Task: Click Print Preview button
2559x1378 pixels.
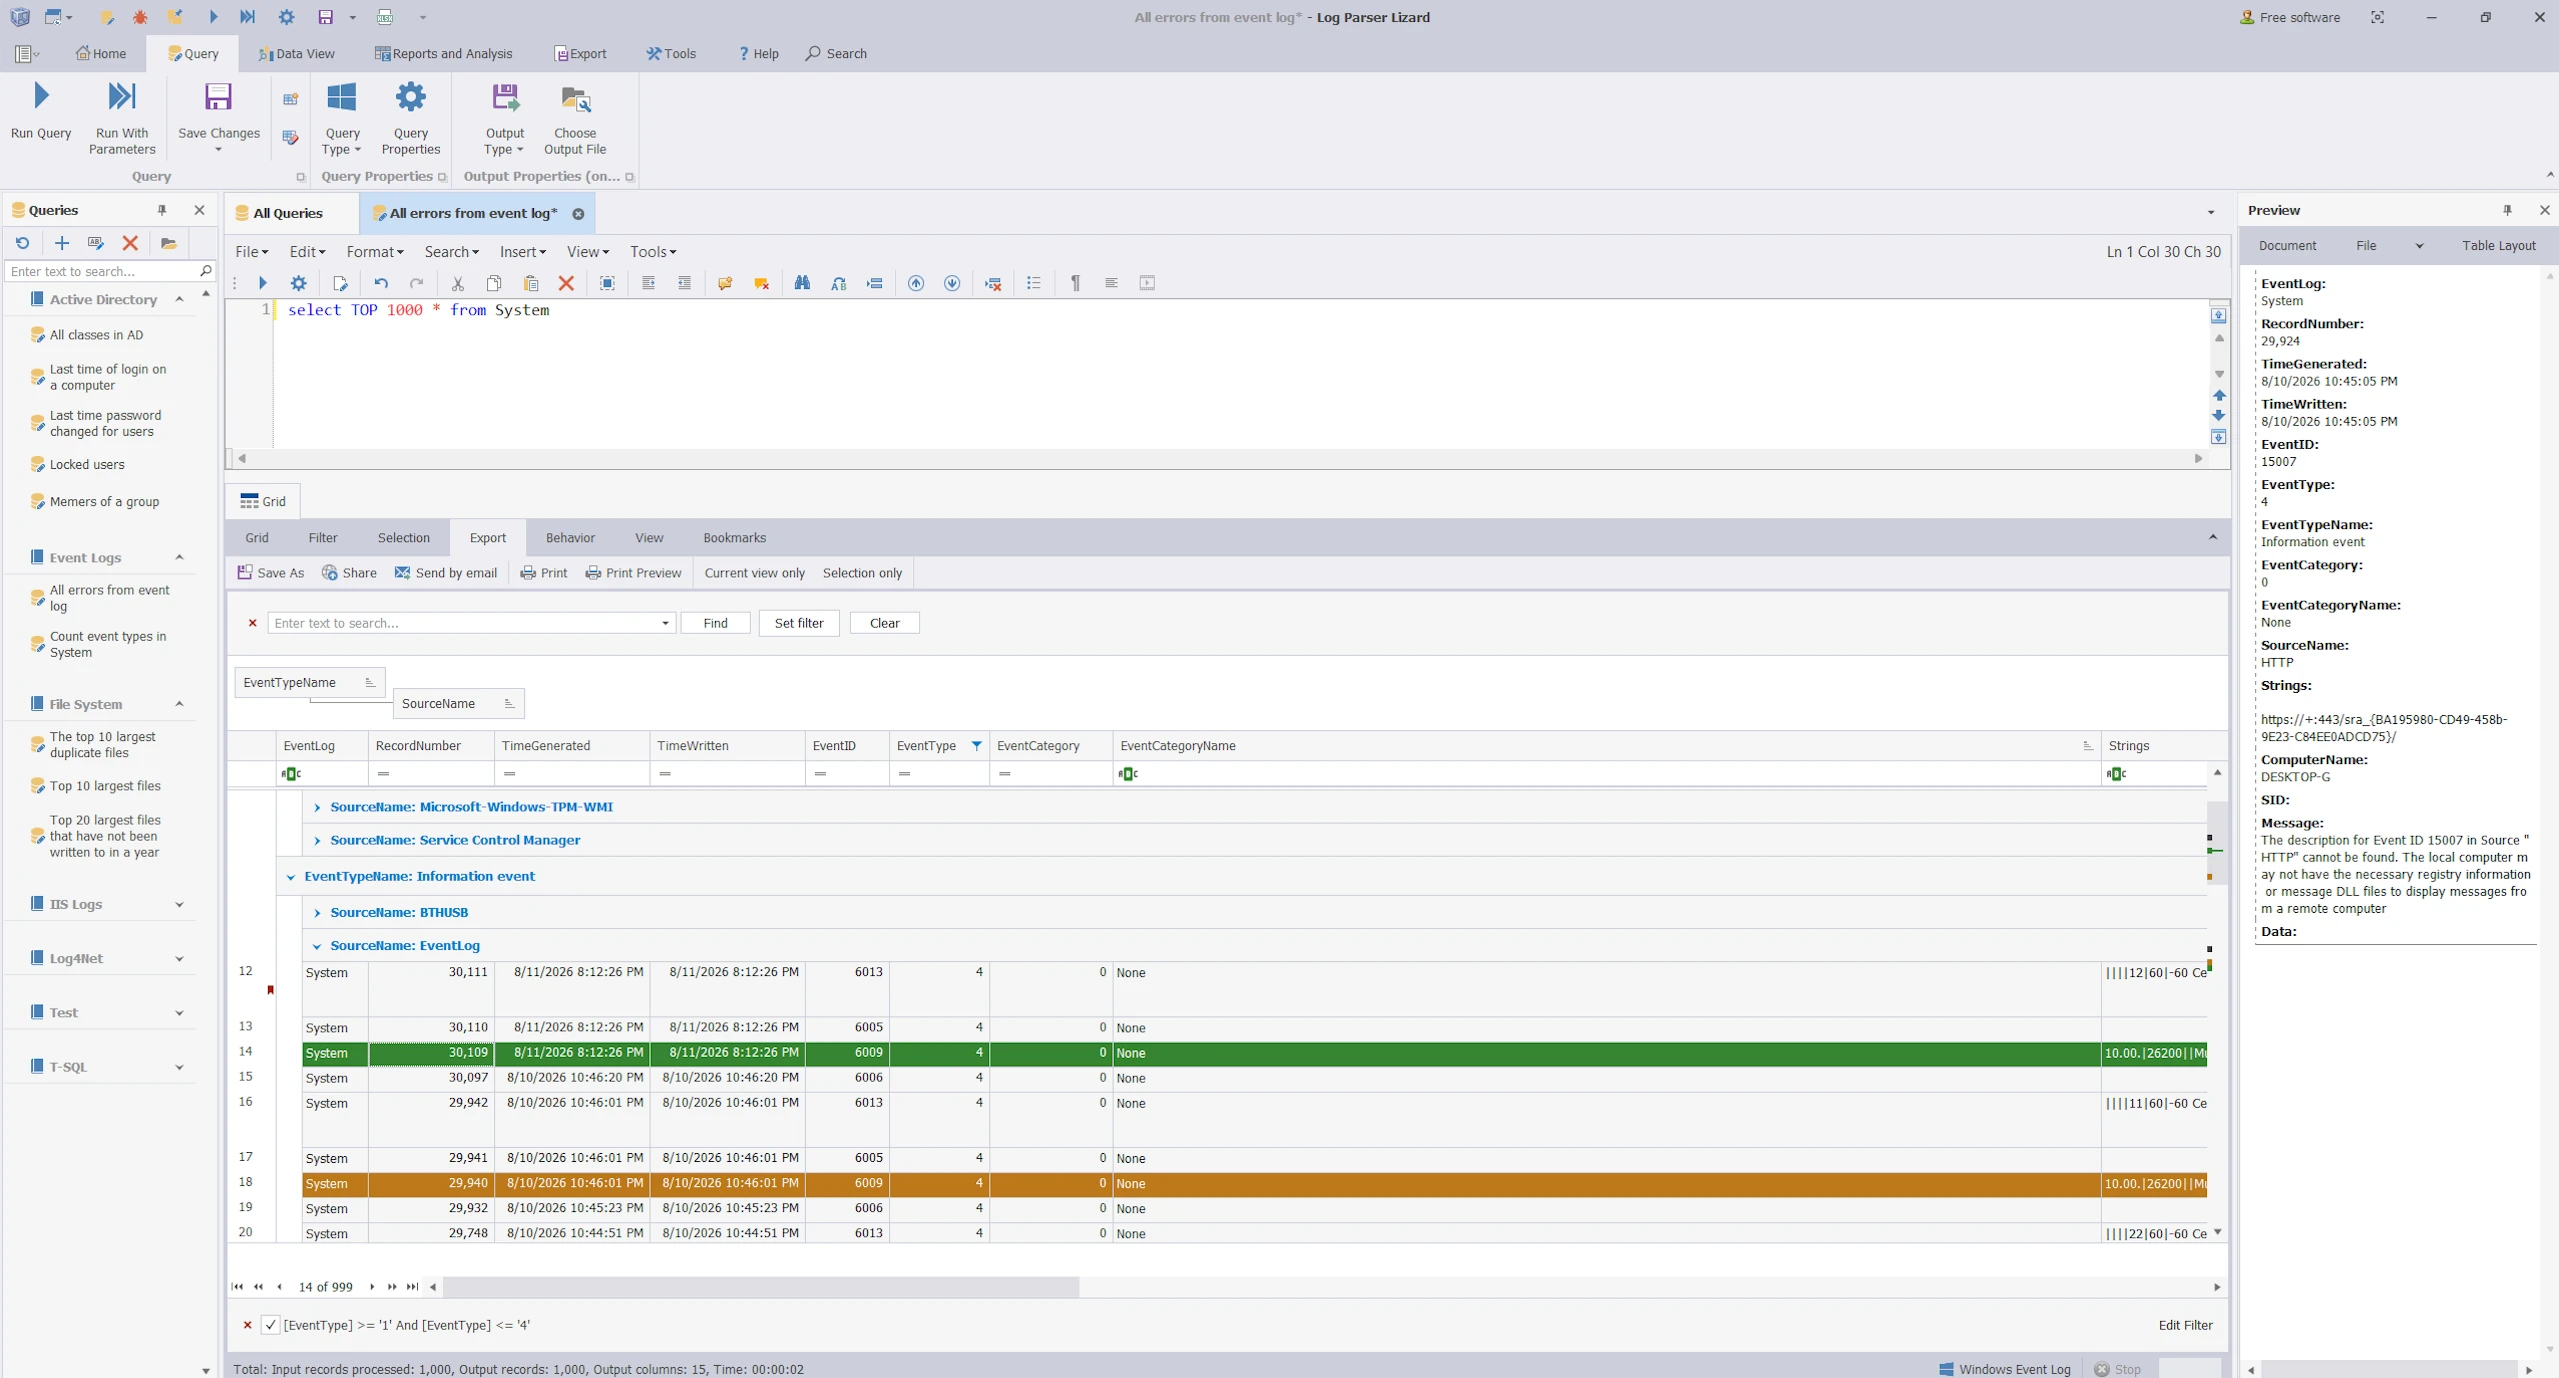Action: [633, 573]
